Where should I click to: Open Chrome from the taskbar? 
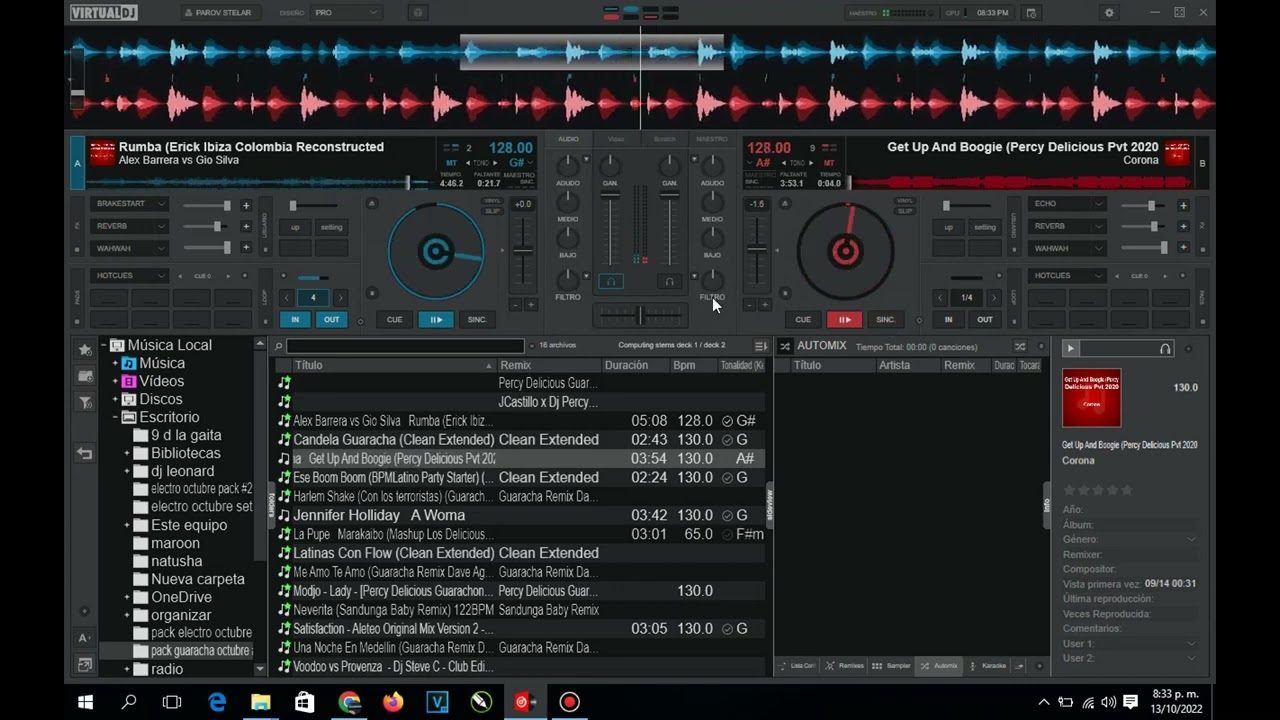point(349,702)
